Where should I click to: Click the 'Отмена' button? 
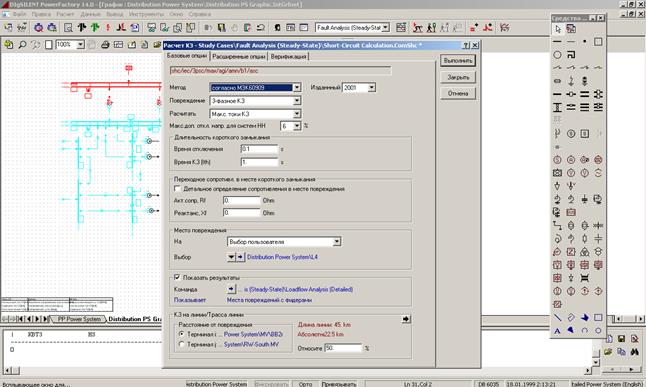pyautogui.click(x=458, y=93)
